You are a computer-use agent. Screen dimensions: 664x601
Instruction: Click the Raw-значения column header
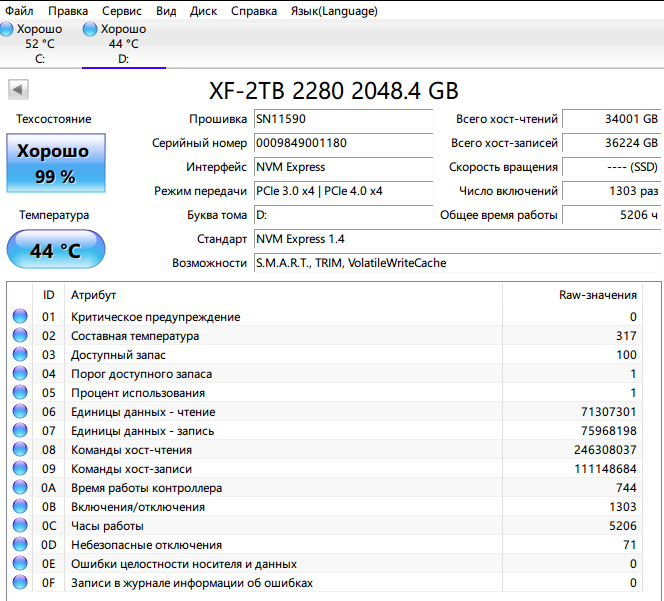click(x=573, y=295)
